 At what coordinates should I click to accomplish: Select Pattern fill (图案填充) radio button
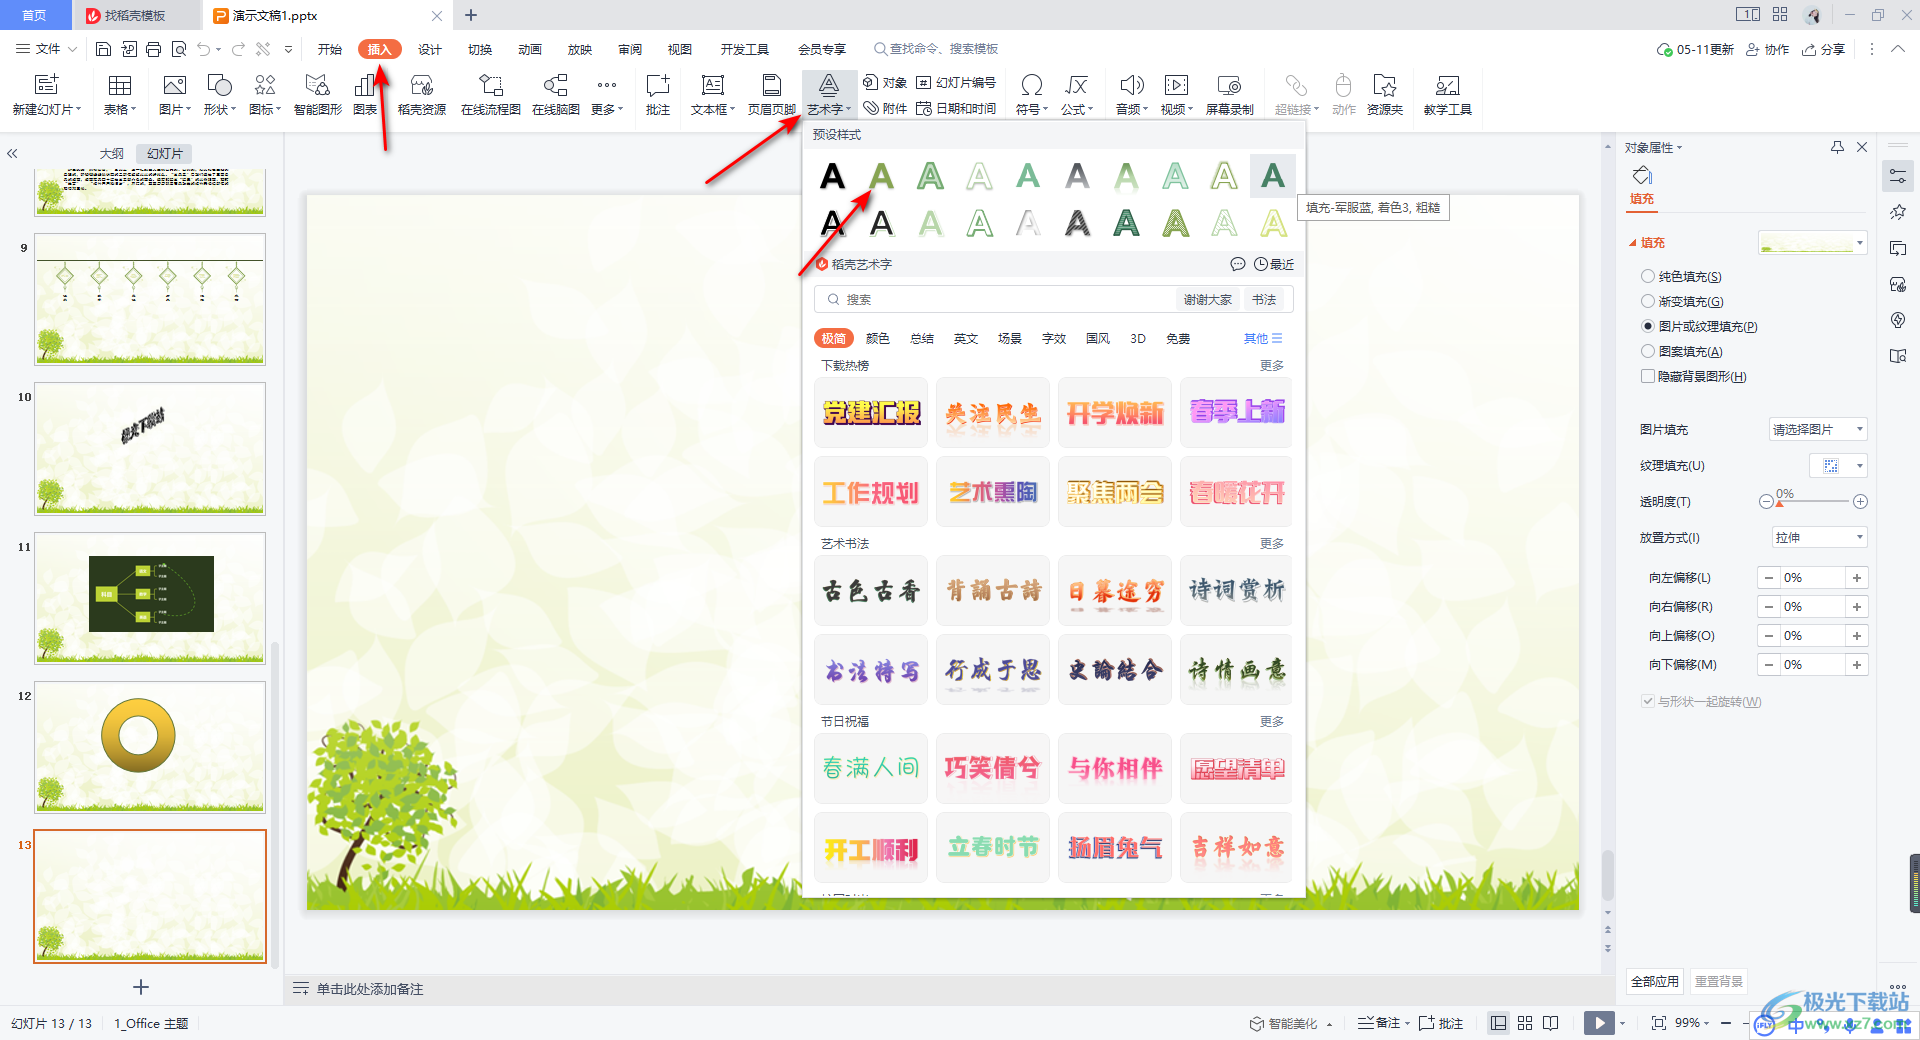click(1648, 351)
